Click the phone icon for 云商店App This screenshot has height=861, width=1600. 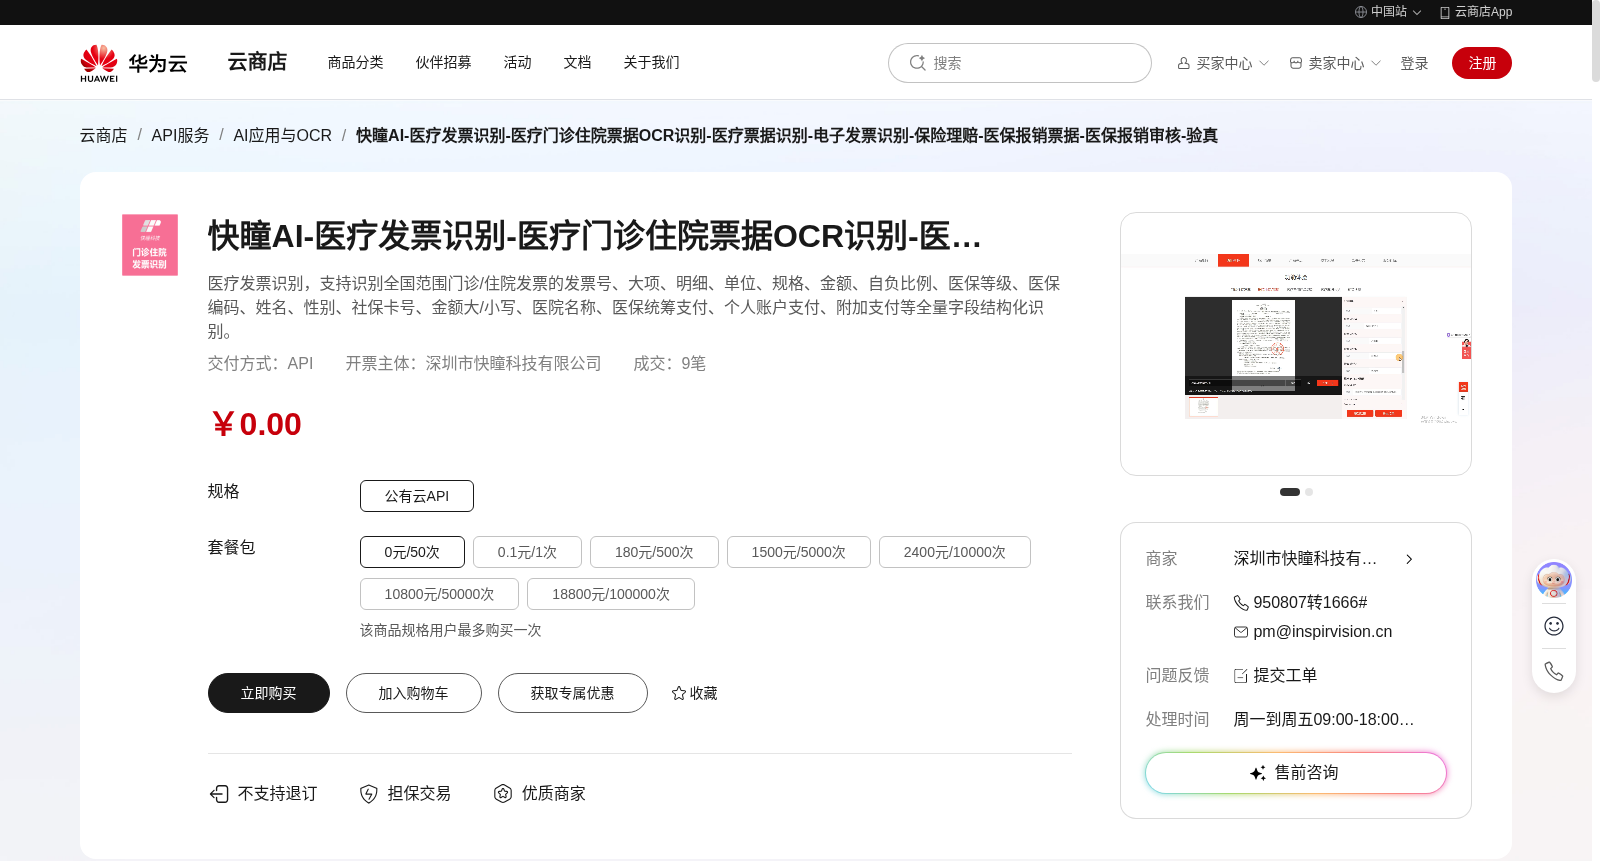(1445, 12)
